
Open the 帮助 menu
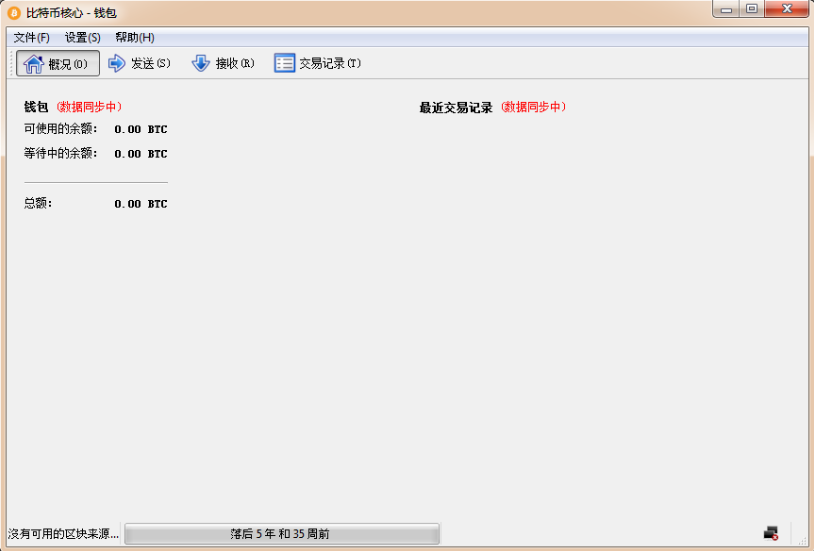coord(134,37)
